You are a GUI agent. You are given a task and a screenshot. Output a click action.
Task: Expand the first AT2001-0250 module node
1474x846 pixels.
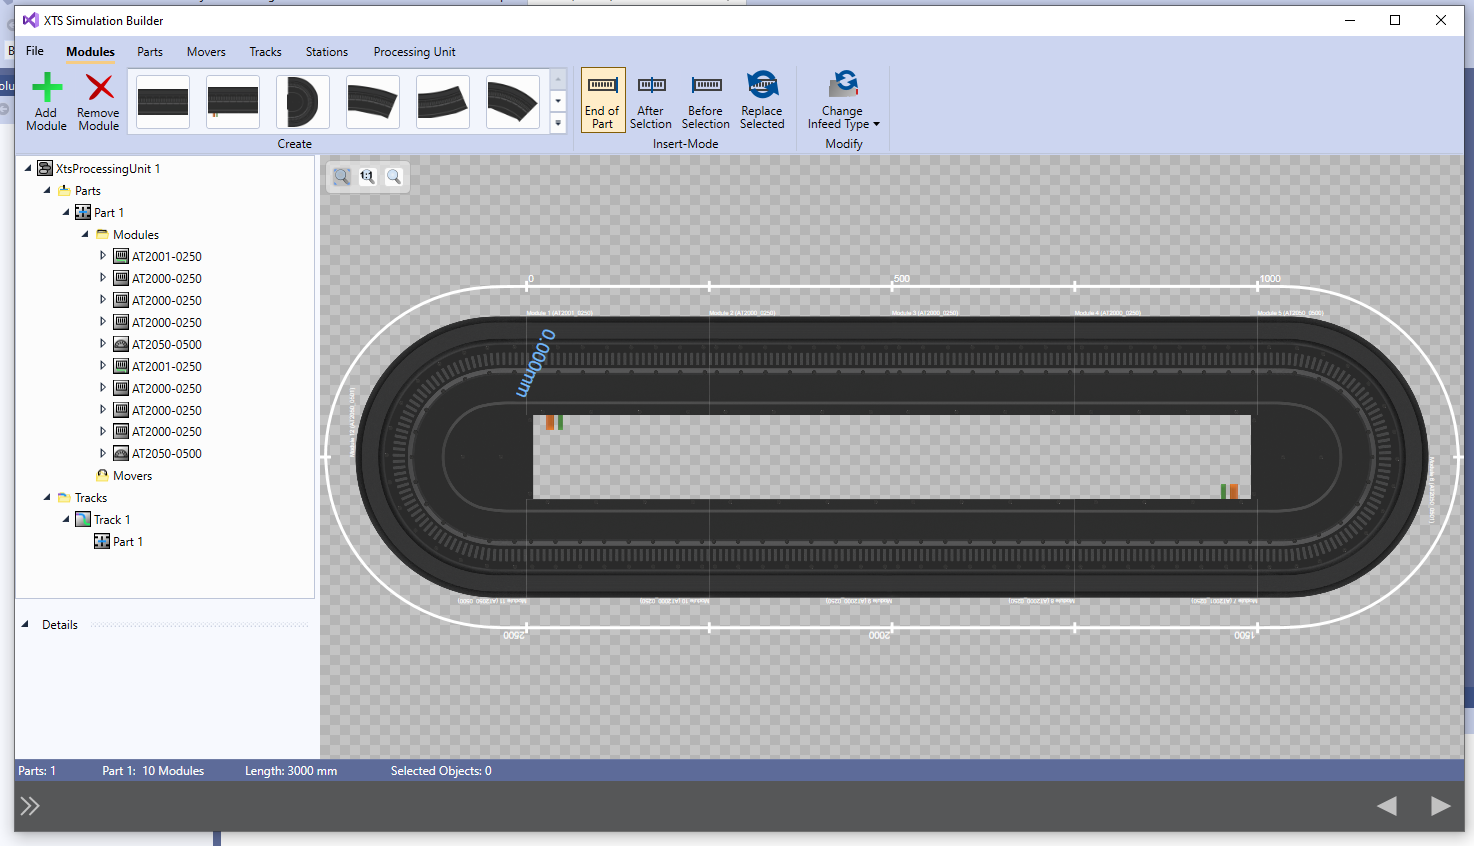point(102,256)
